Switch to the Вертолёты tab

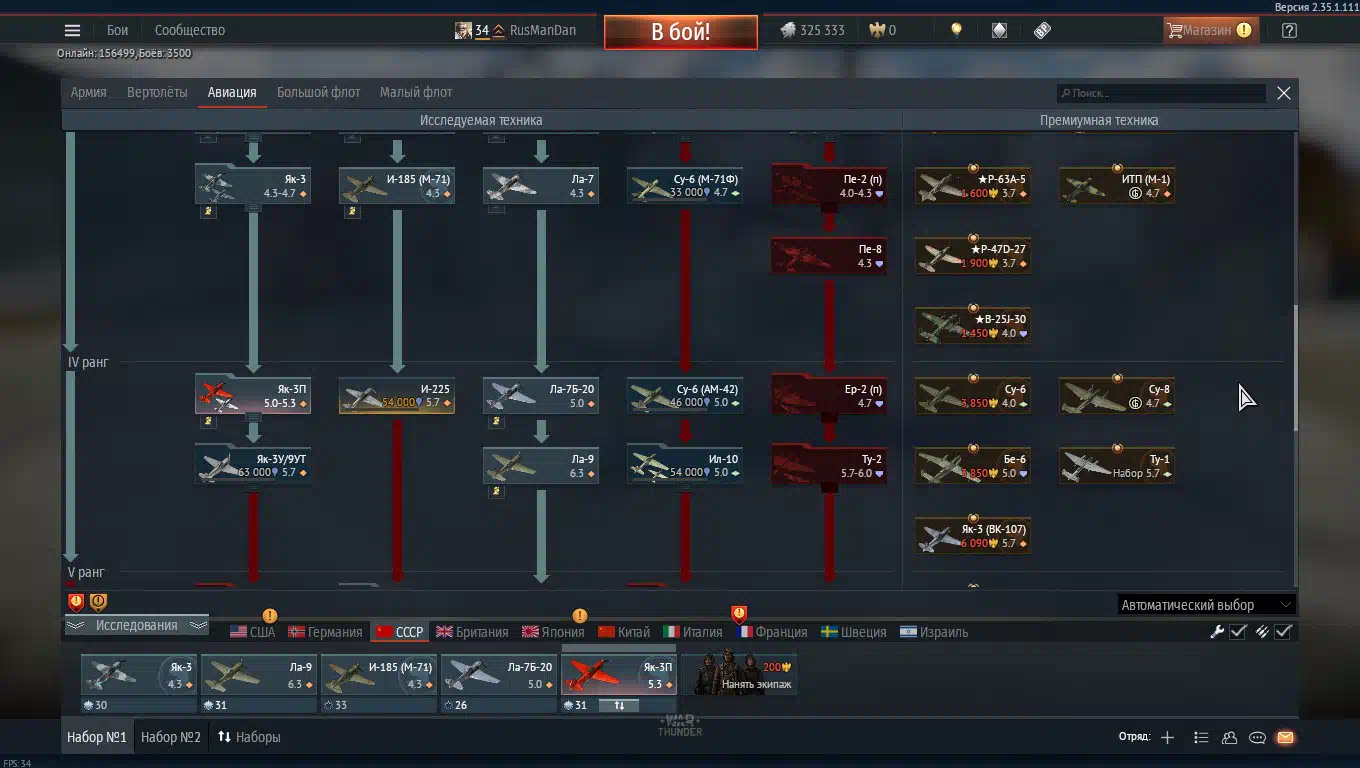click(157, 92)
